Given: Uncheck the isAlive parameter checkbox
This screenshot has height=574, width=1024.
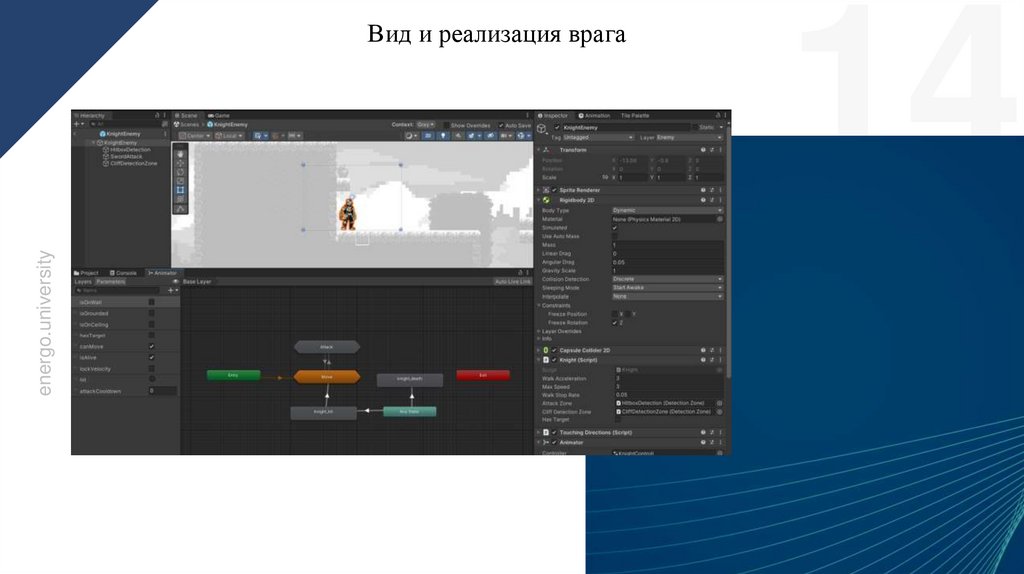Looking at the screenshot, I should pos(152,358).
